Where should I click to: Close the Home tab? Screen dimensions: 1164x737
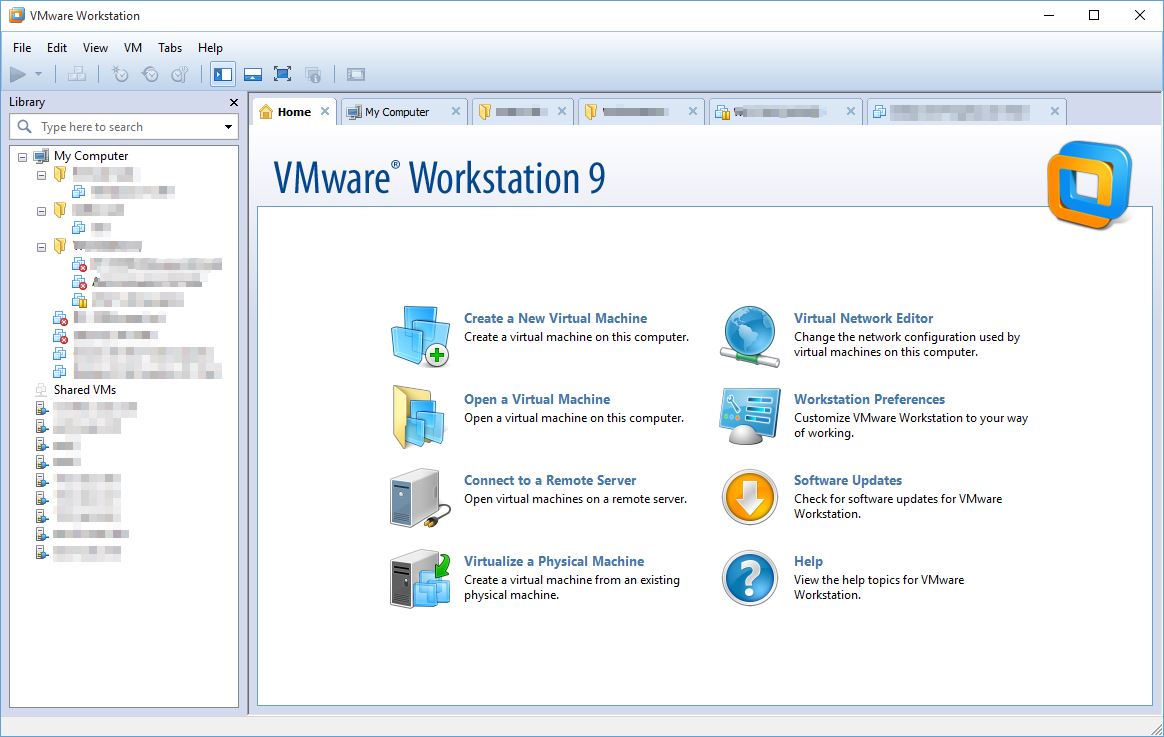tap(324, 111)
